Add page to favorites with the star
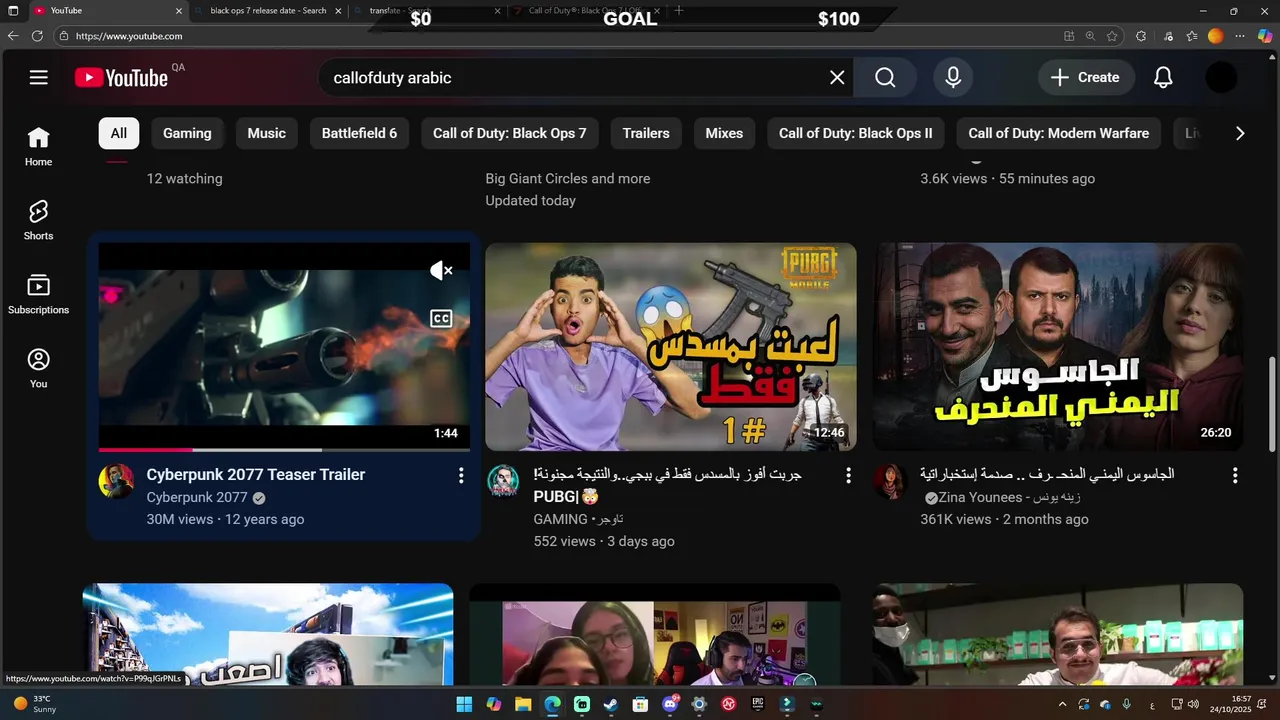 [1112, 36]
